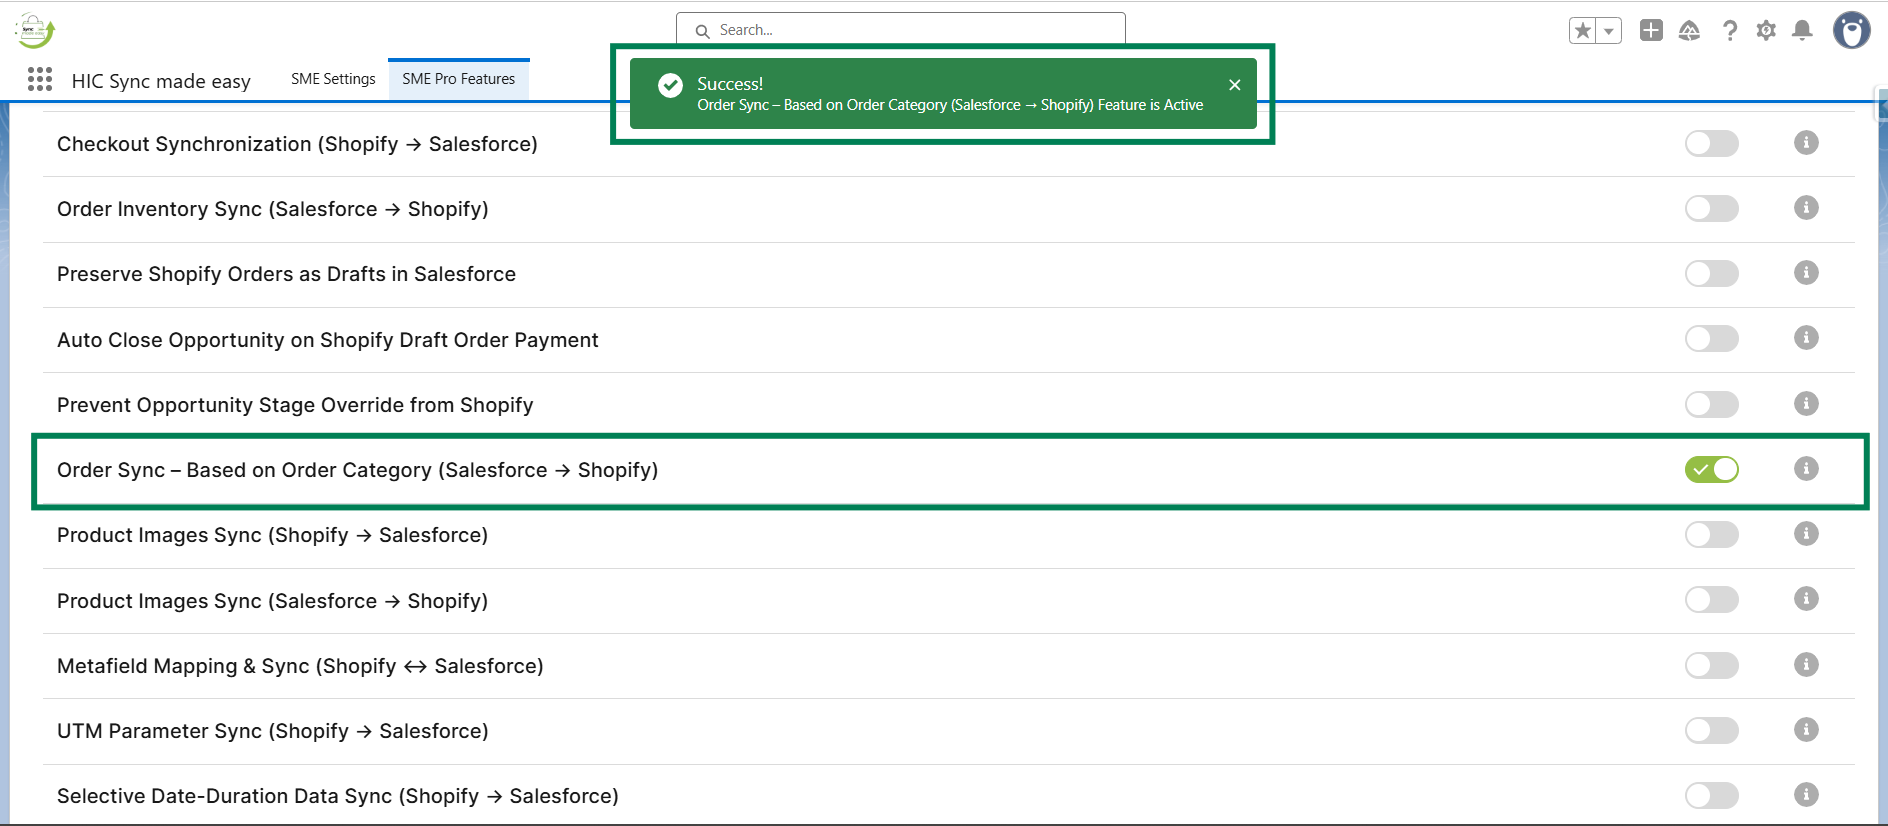Click the Favorites star icon
Viewport: 1888px width, 826px height.
(1583, 31)
